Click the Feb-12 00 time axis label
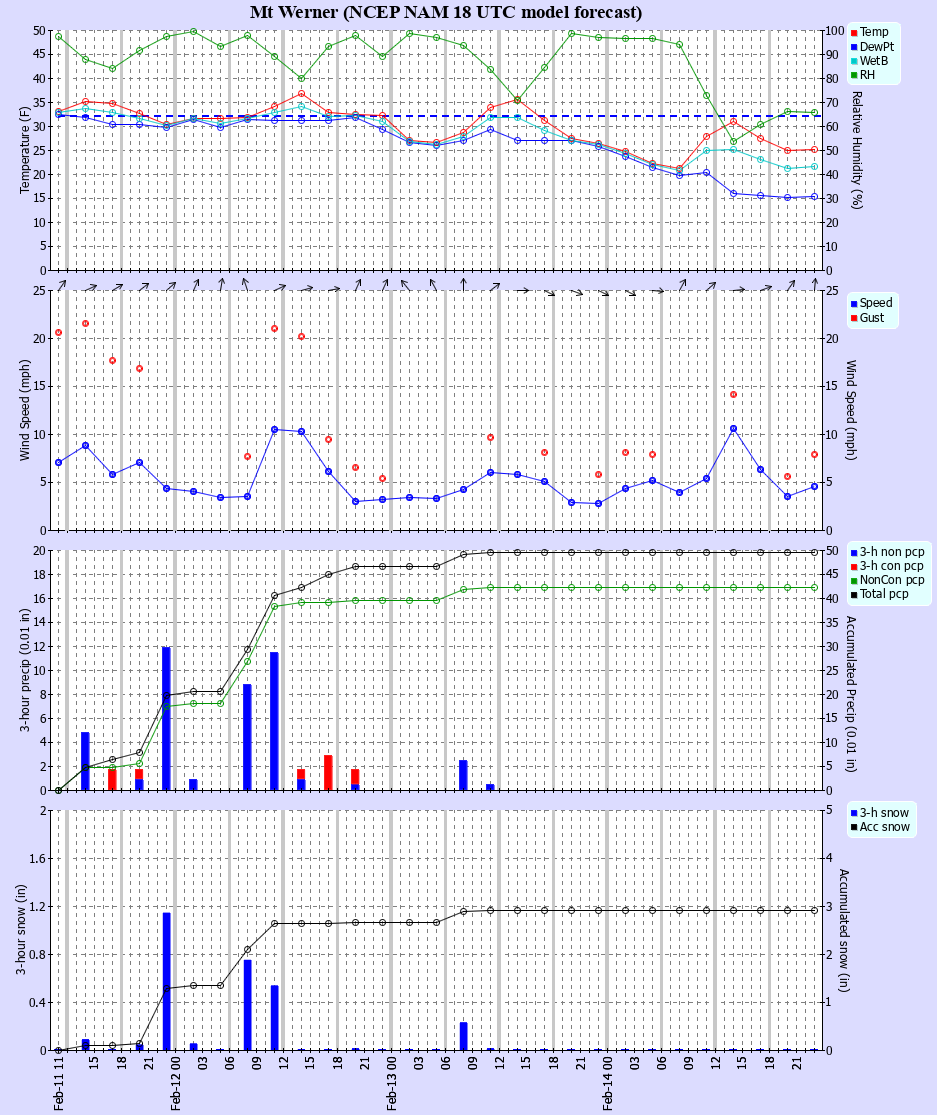 [176, 1084]
